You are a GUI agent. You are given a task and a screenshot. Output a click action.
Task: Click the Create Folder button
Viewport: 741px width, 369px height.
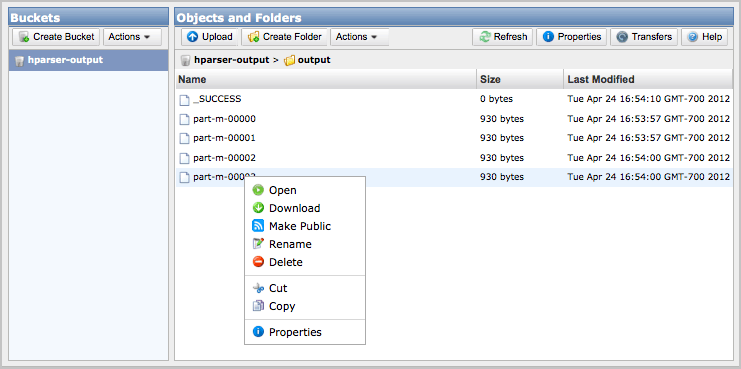point(285,37)
